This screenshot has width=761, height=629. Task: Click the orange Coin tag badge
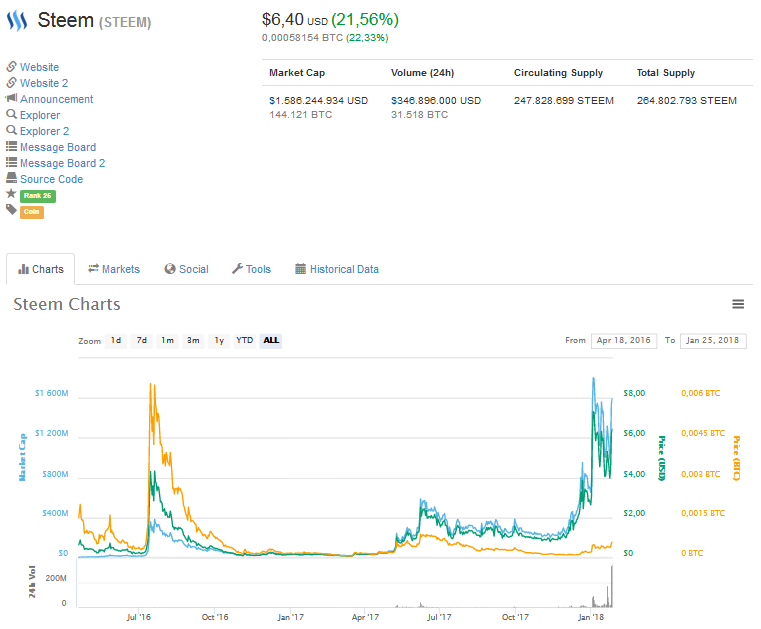coord(32,212)
